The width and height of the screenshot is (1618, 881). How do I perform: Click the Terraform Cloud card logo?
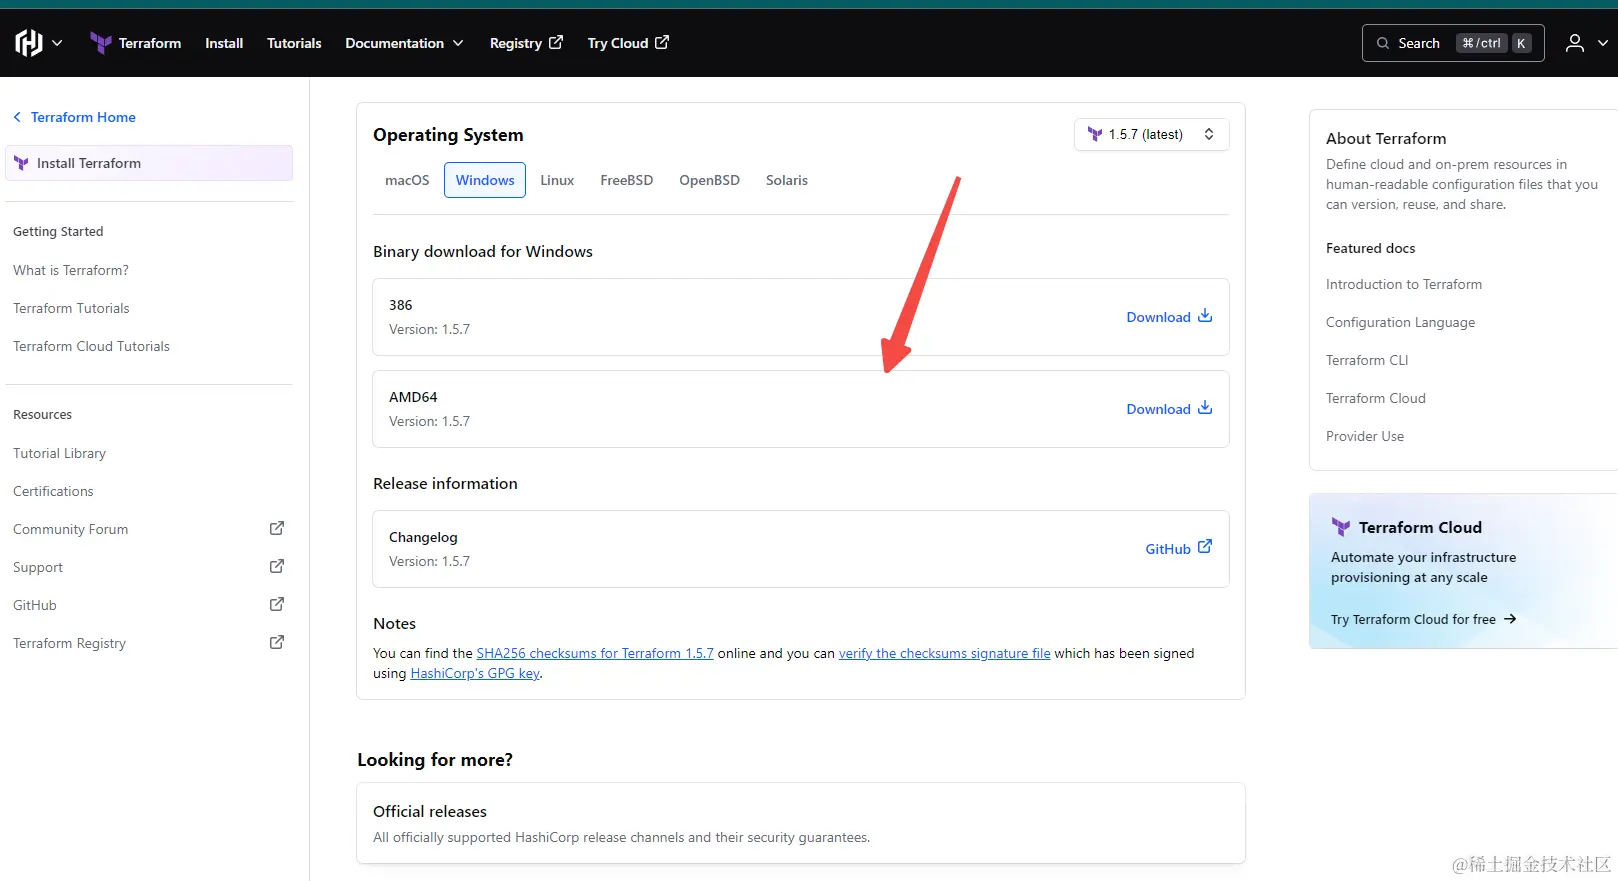[x=1341, y=527]
